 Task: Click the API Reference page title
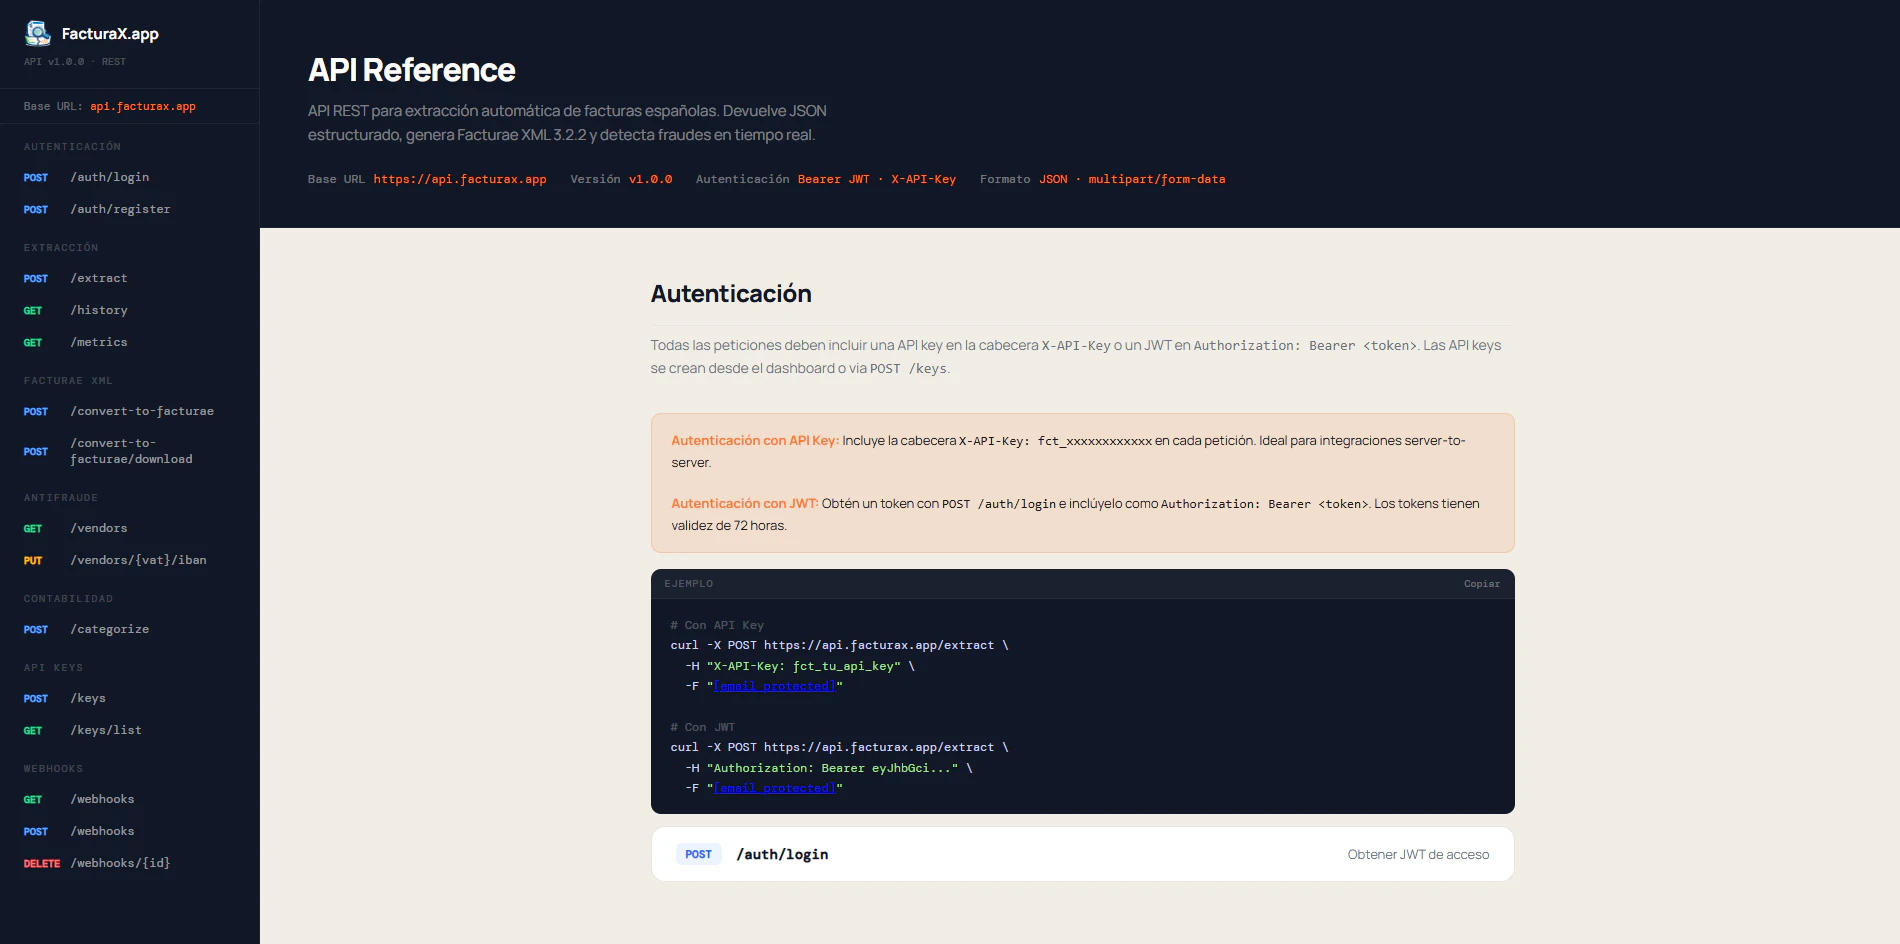point(412,70)
